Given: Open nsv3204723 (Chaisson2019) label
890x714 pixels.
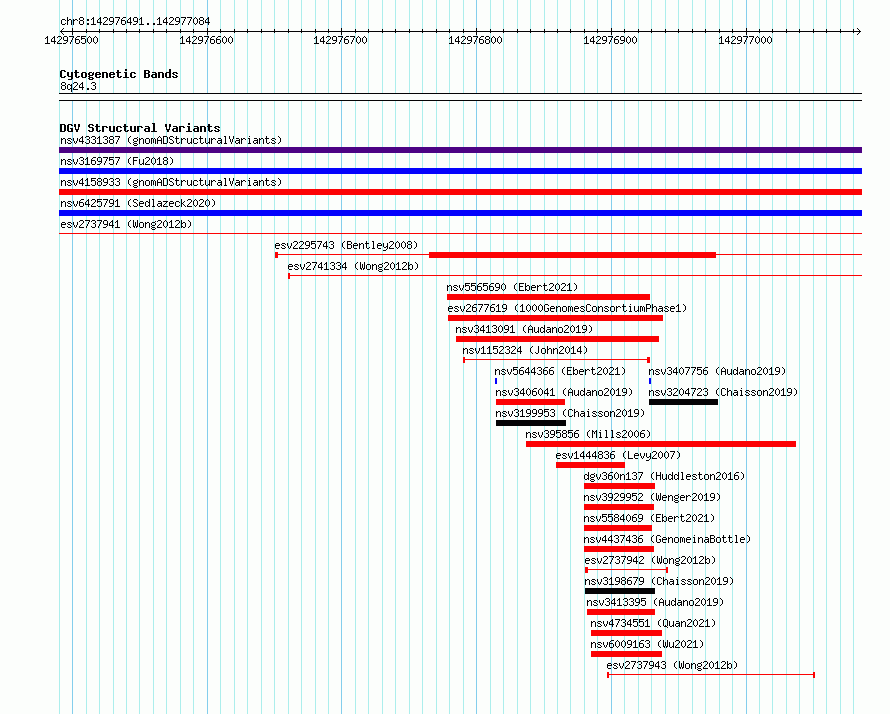Looking at the screenshot, I should 723,392.
